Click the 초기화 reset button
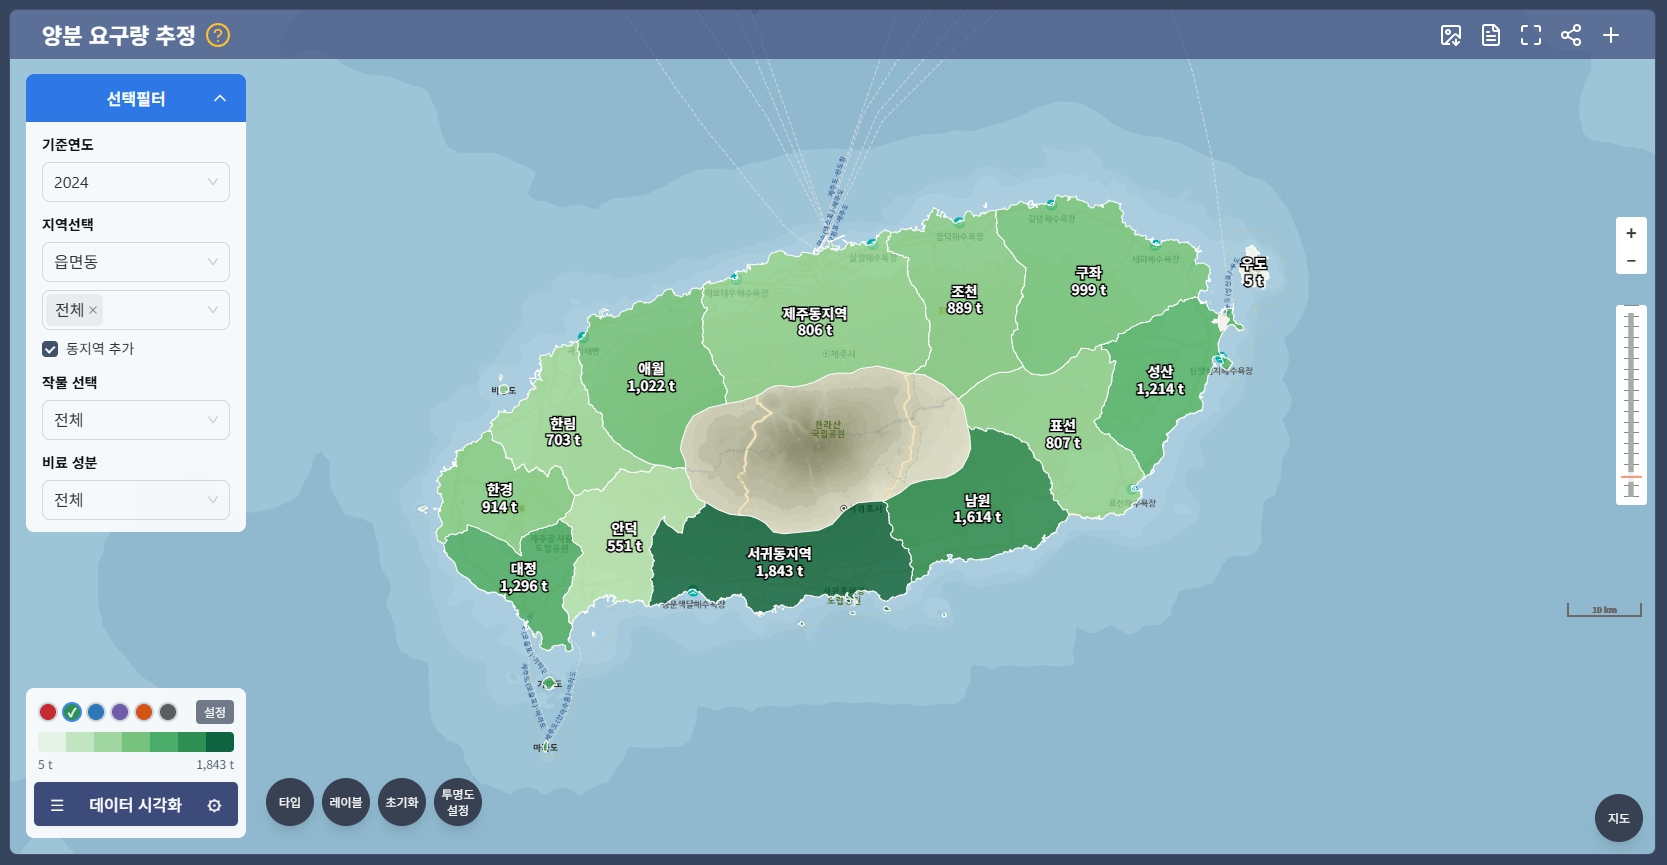This screenshot has height=865, width=1667. [402, 803]
